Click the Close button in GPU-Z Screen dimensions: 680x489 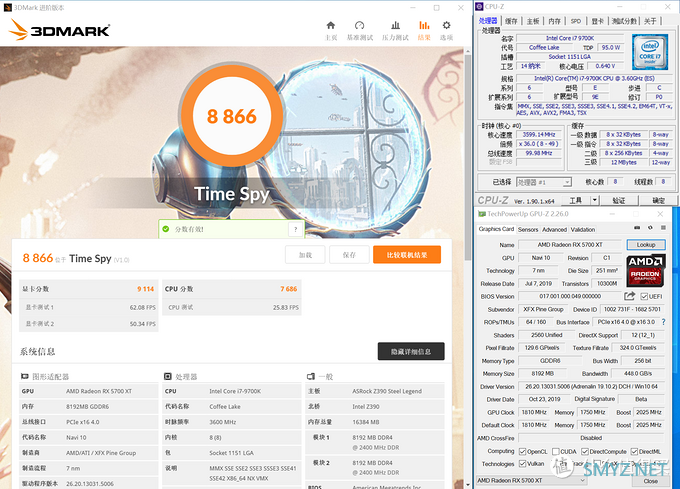pyautogui.click(x=650, y=481)
